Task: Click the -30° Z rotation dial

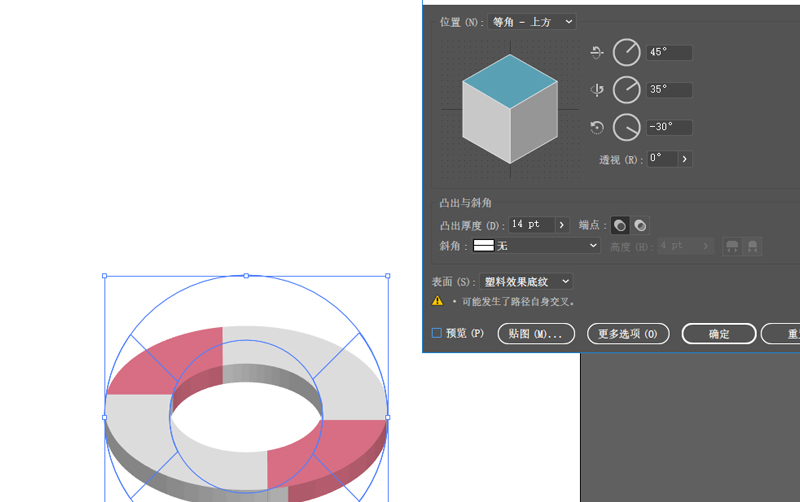Action: click(x=627, y=127)
